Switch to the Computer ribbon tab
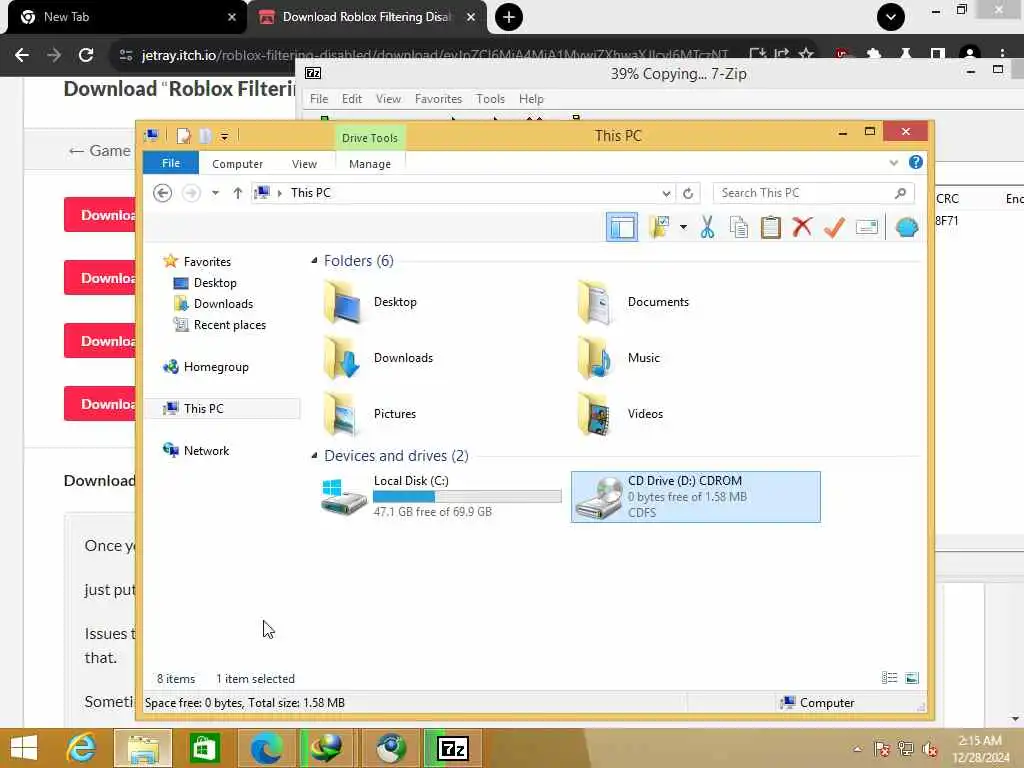 click(x=237, y=164)
